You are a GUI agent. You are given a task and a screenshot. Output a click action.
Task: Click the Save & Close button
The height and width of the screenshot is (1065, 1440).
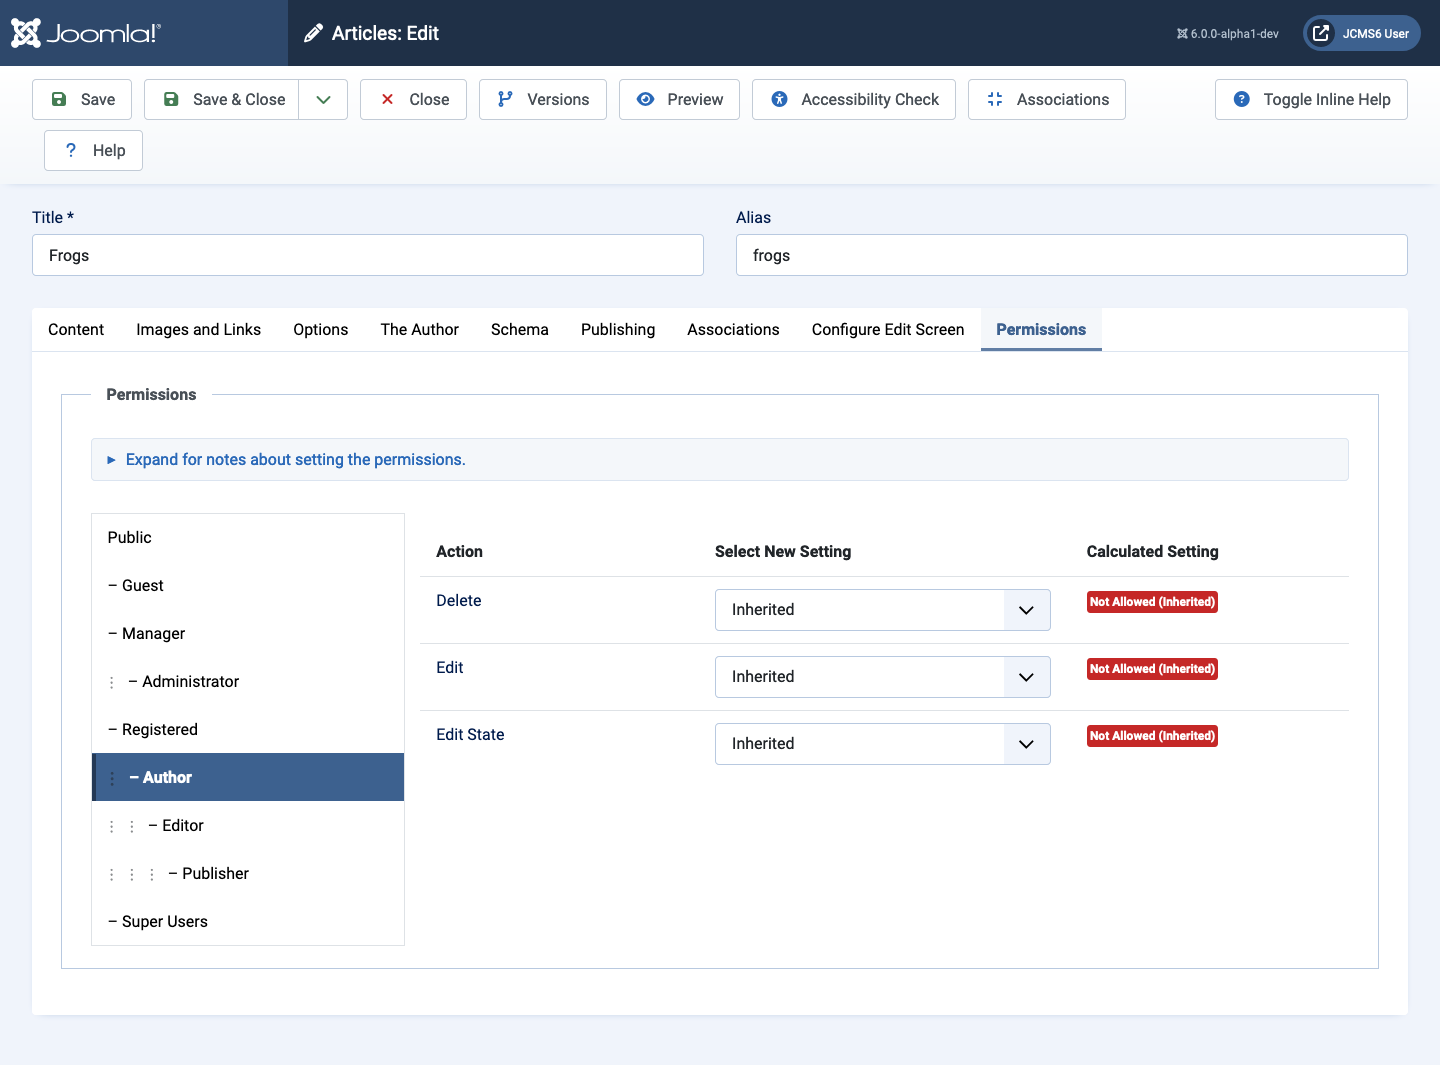[221, 99]
